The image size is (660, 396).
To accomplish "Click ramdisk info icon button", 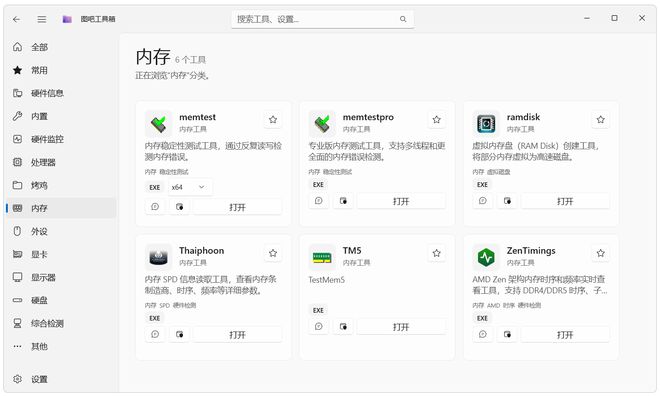I will [483, 201].
